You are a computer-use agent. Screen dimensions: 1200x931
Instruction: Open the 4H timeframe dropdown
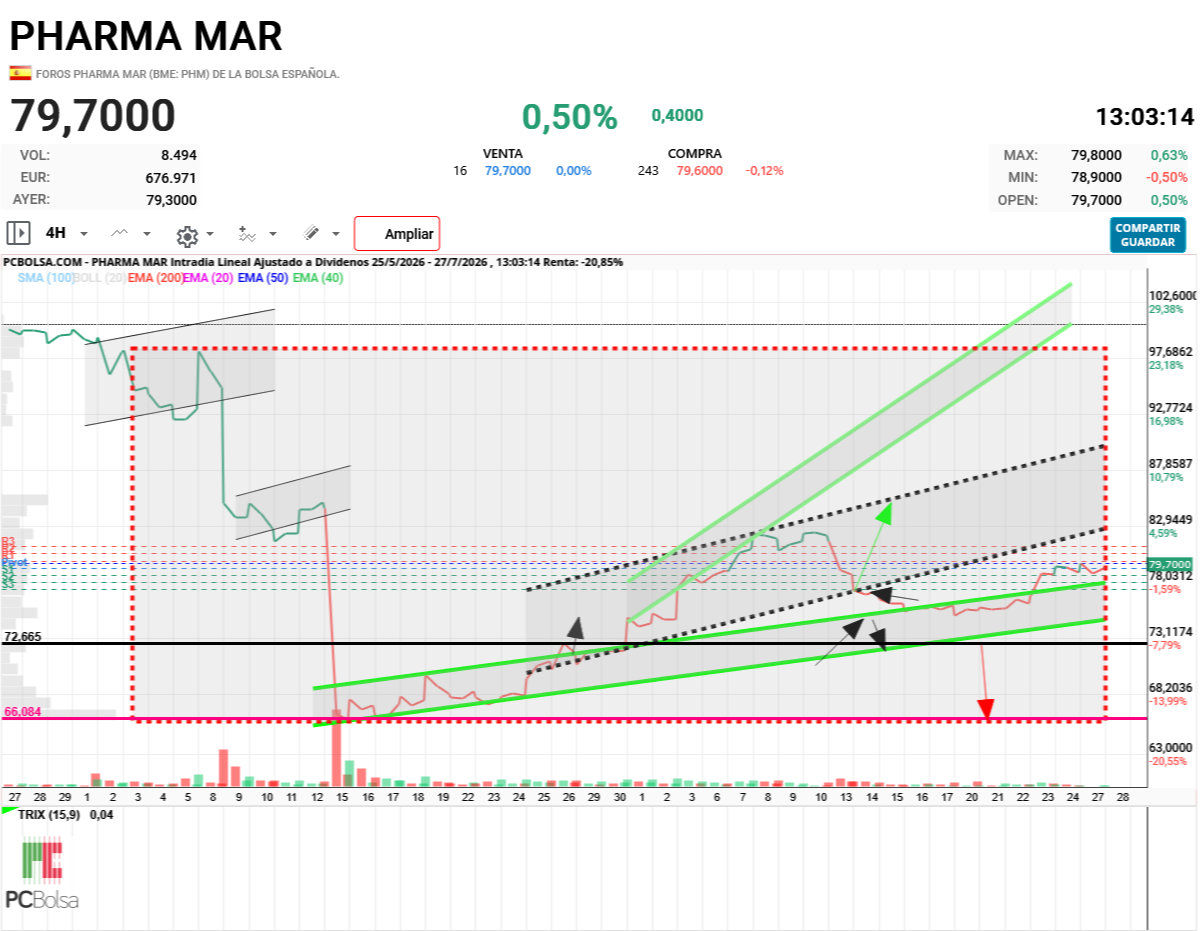click(x=66, y=233)
